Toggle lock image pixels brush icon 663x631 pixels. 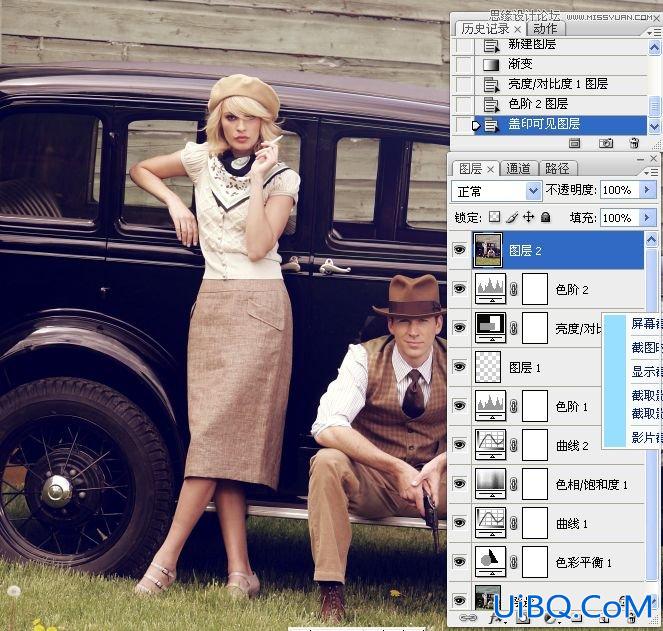512,217
